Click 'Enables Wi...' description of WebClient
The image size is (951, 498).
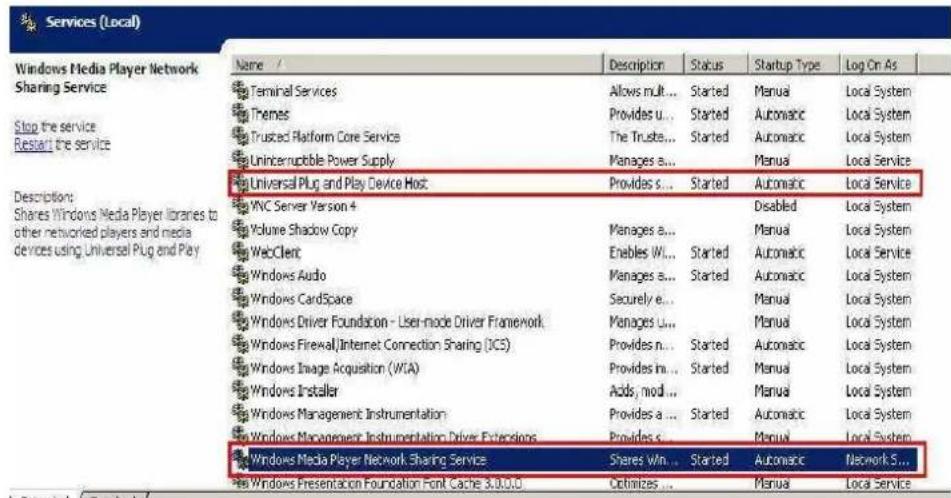click(x=642, y=252)
